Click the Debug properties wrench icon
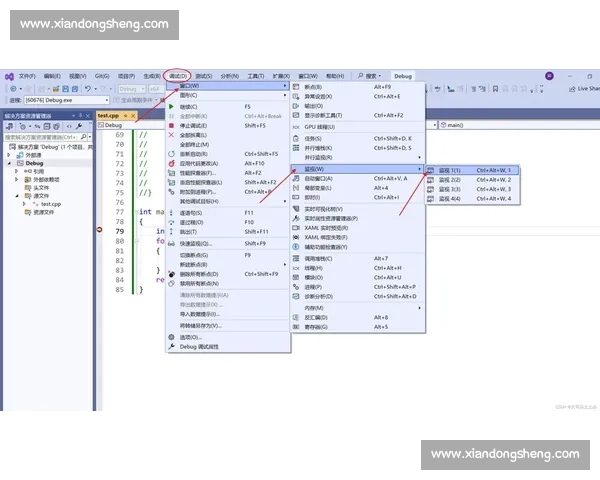 pyautogui.click(x=171, y=346)
